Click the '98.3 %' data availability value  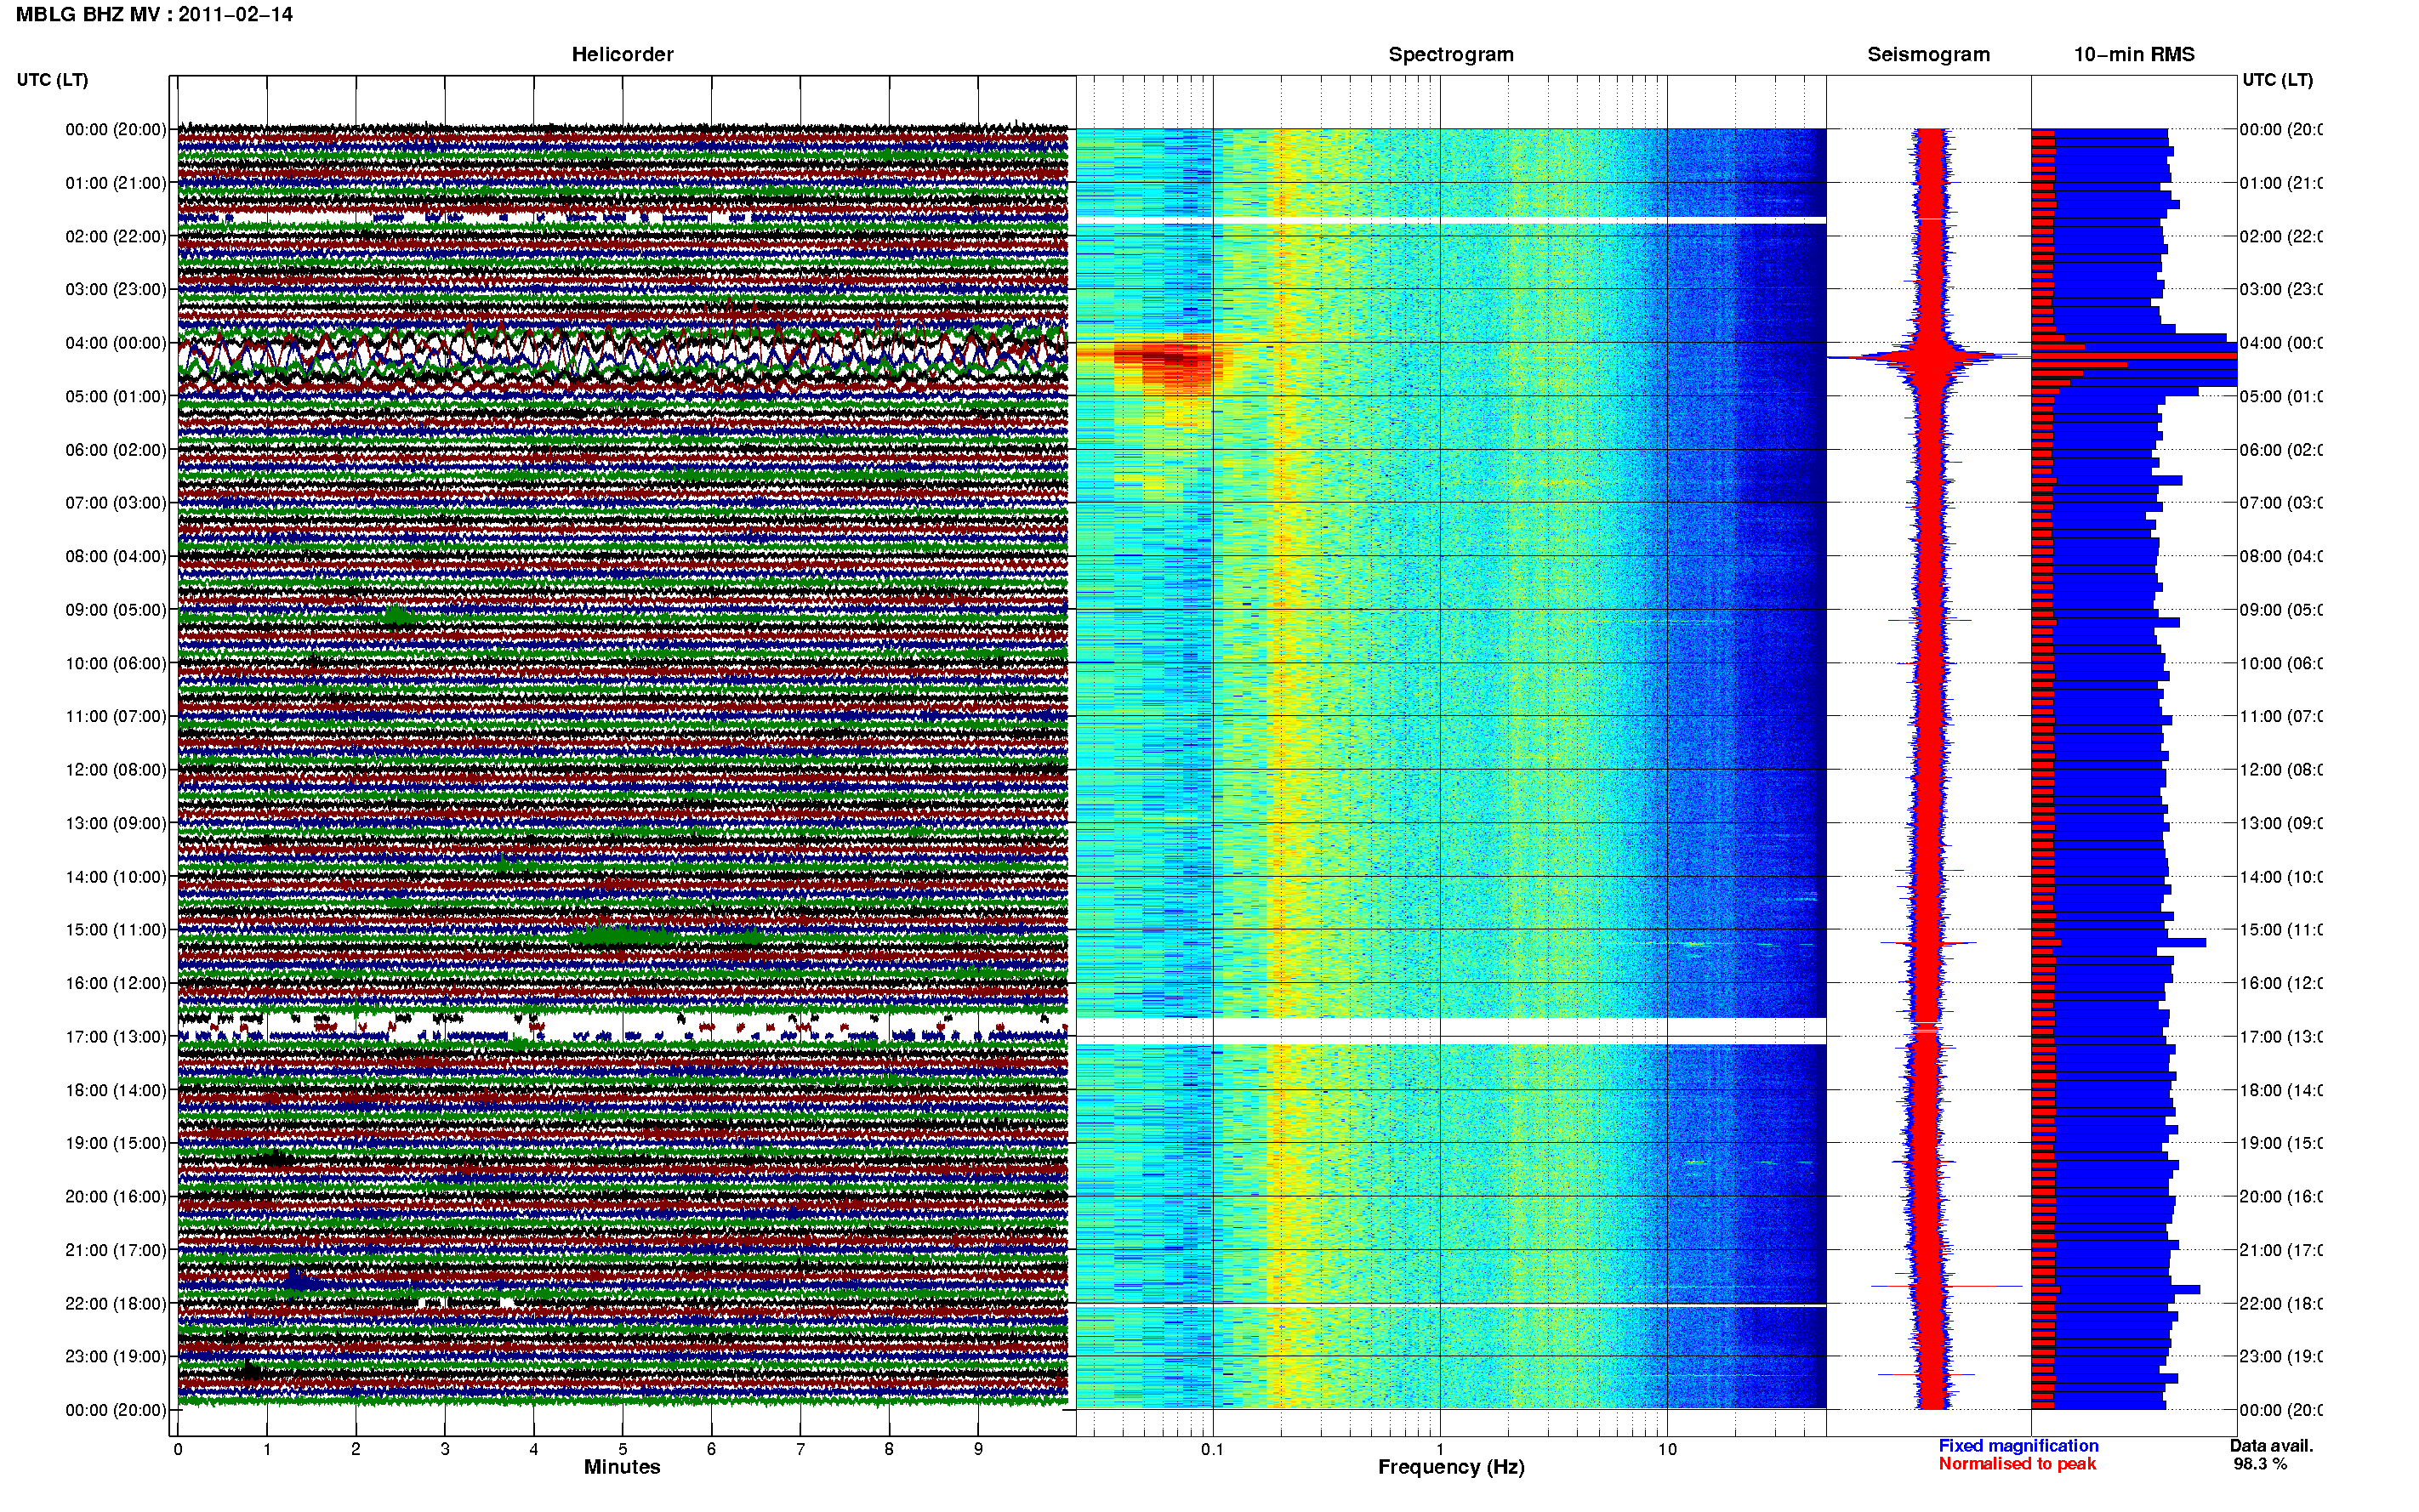coord(2260,1464)
